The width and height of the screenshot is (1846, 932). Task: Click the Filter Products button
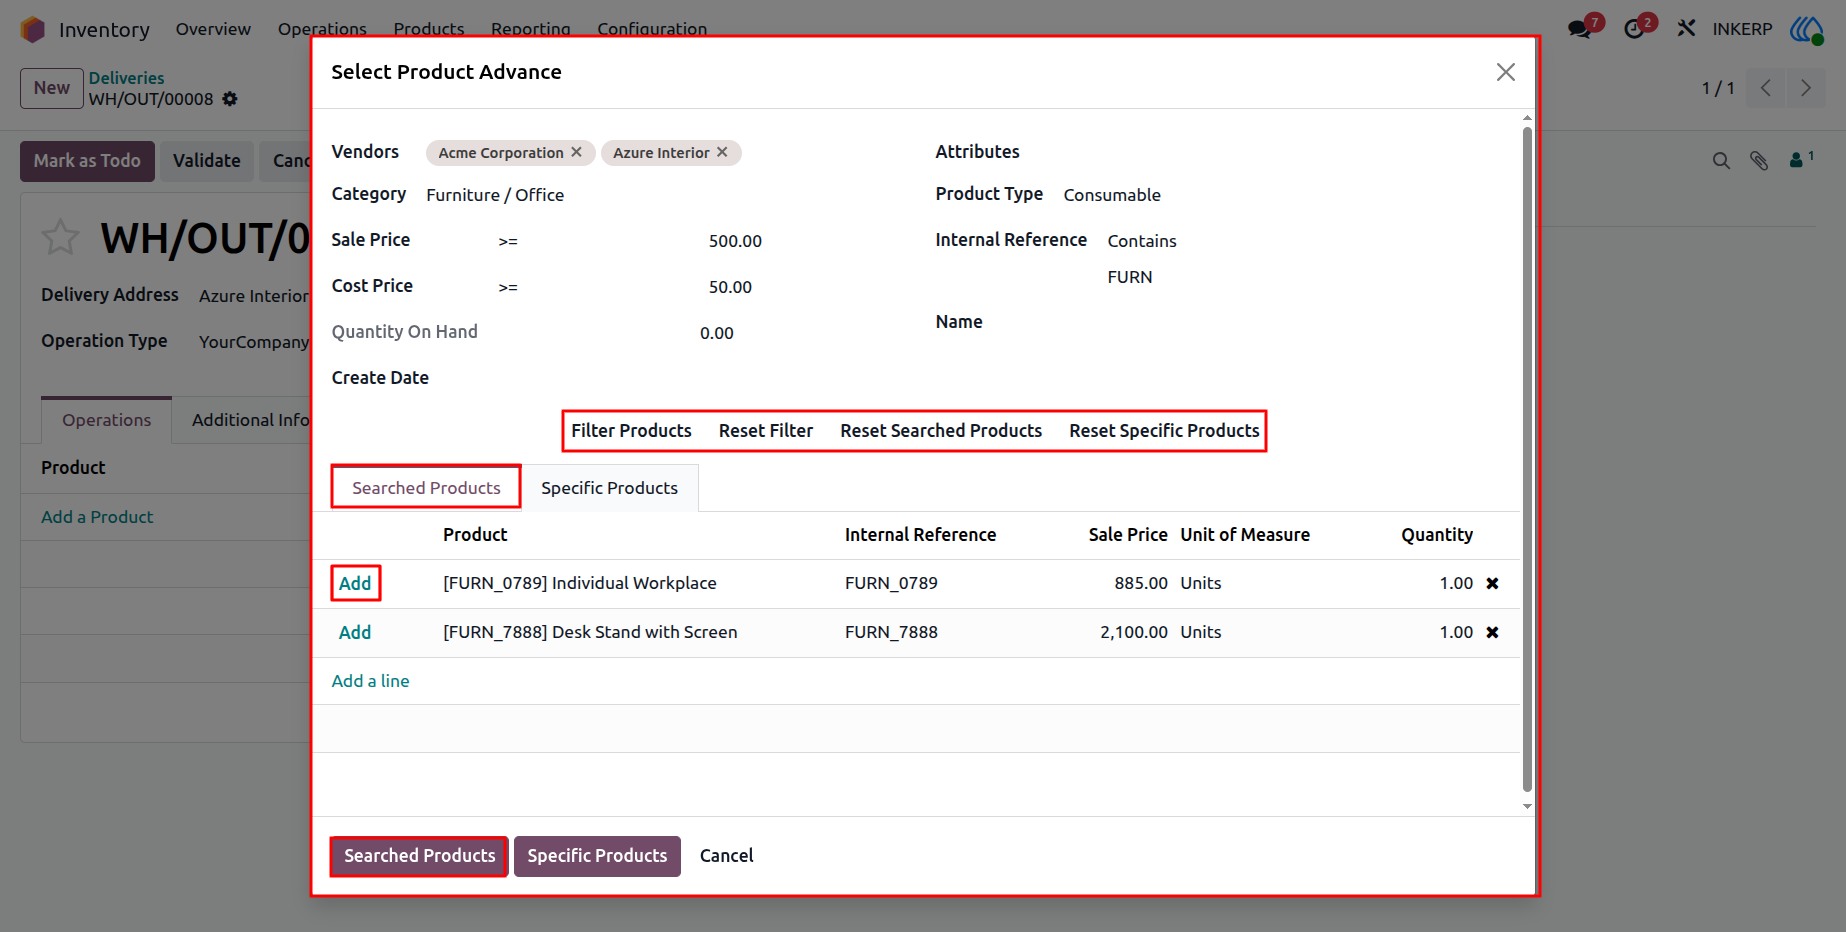631,431
